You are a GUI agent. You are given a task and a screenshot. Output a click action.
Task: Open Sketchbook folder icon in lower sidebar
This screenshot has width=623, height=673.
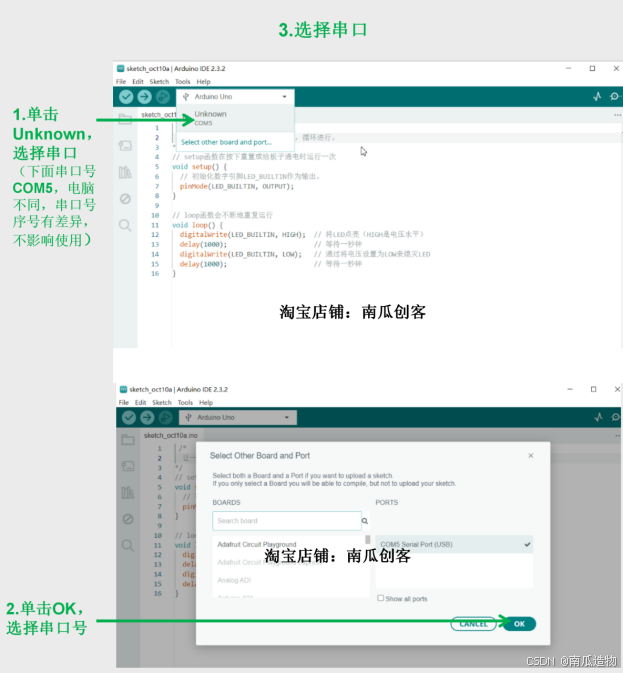[x=128, y=440]
